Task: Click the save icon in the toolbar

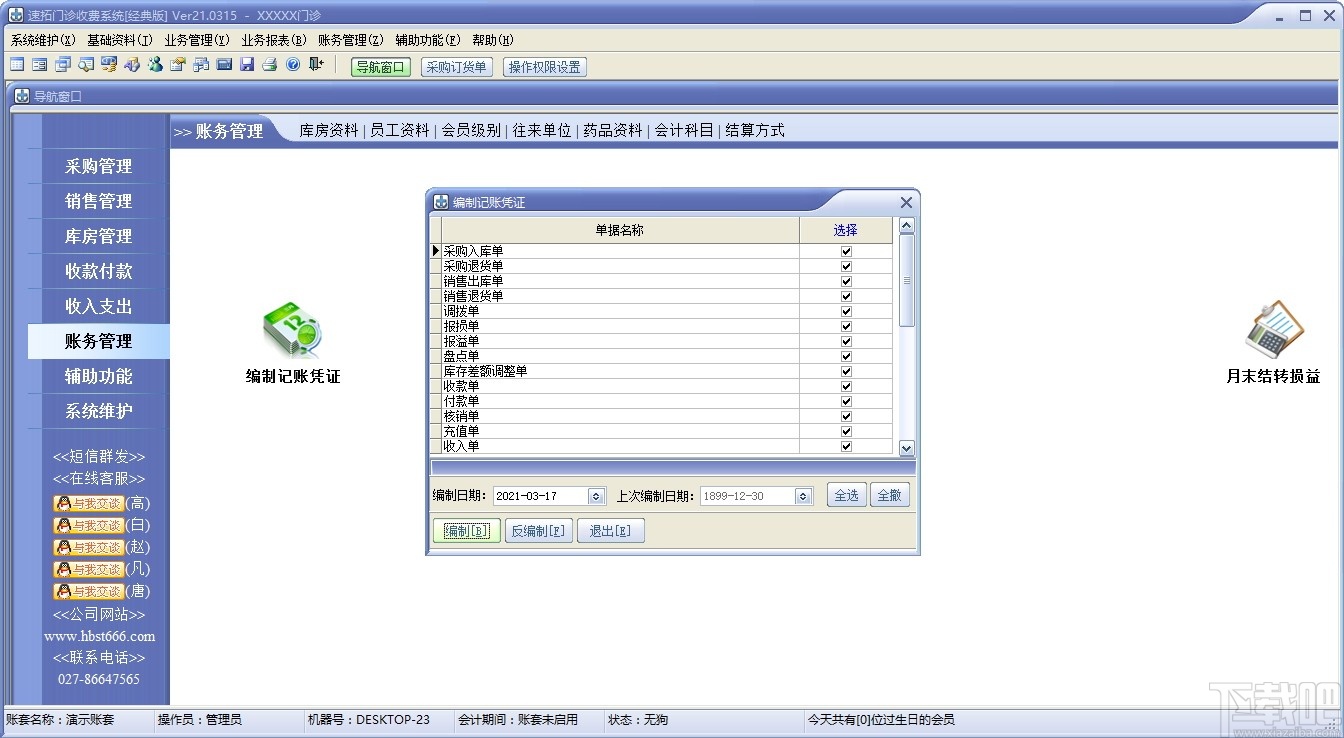Action: coord(247,64)
